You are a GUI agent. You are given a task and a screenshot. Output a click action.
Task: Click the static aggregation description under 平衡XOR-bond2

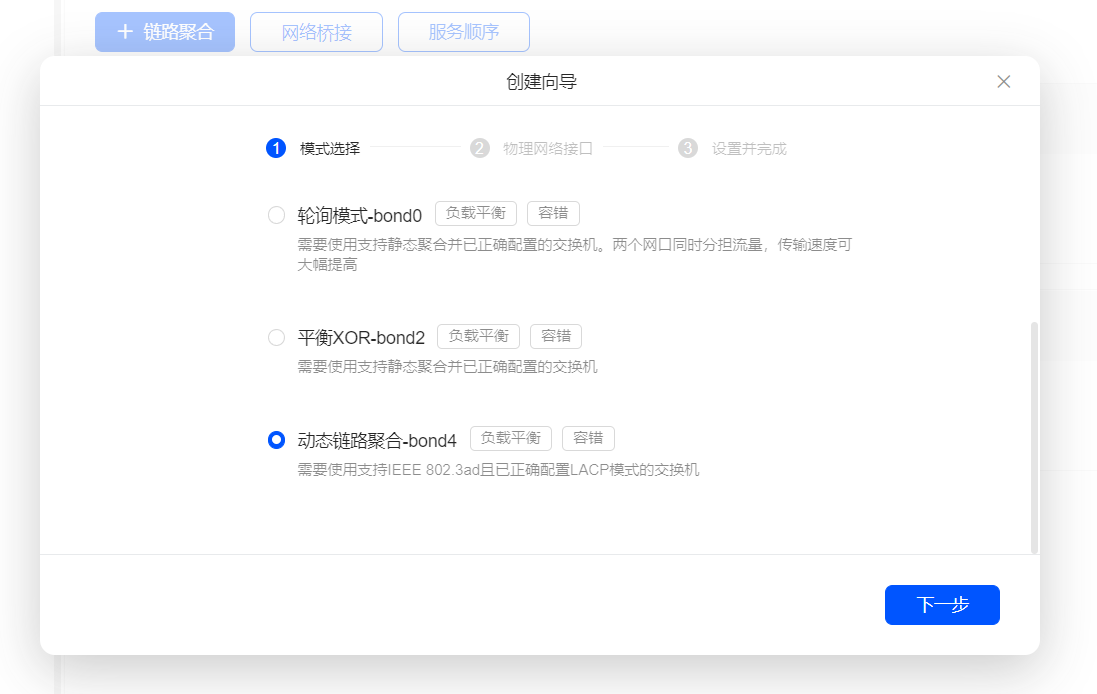(x=448, y=367)
